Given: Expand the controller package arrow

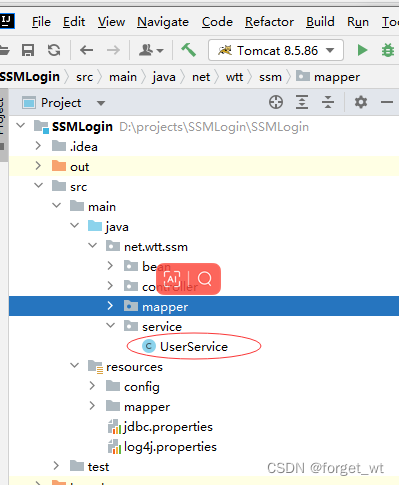Looking at the screenshot, I should (x=110, y=286).
